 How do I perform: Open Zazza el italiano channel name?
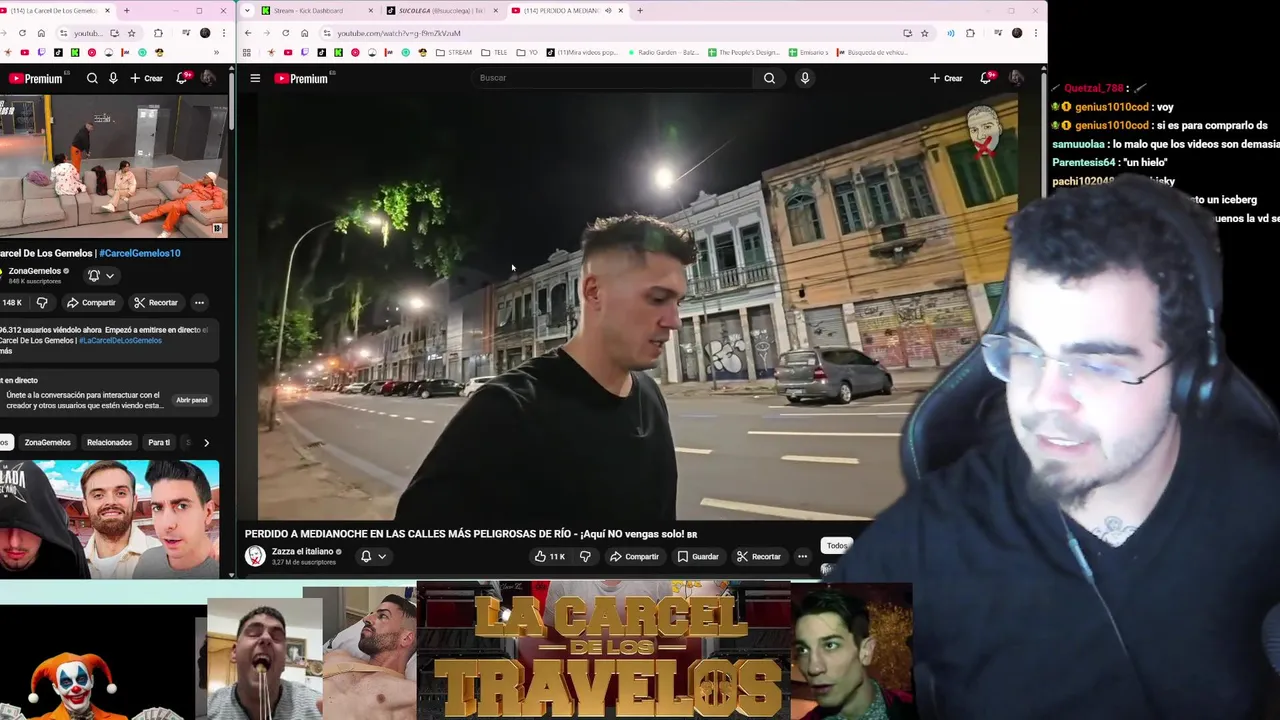tap(302, 551)
